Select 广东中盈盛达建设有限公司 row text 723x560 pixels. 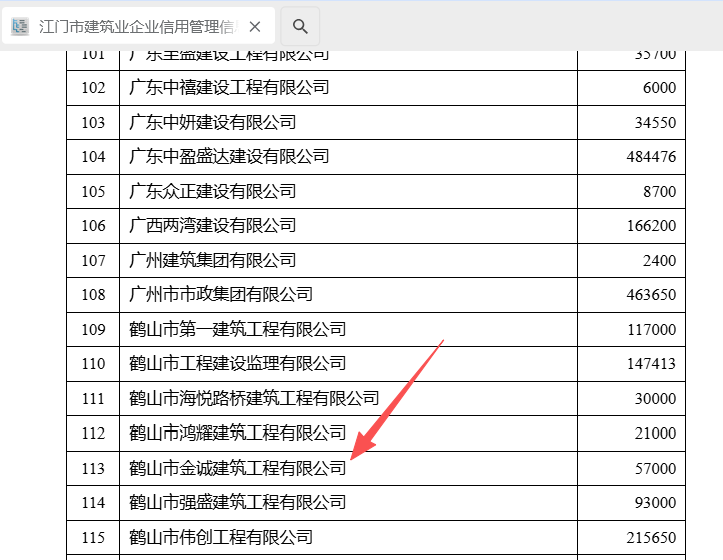[x=229, y=157]
